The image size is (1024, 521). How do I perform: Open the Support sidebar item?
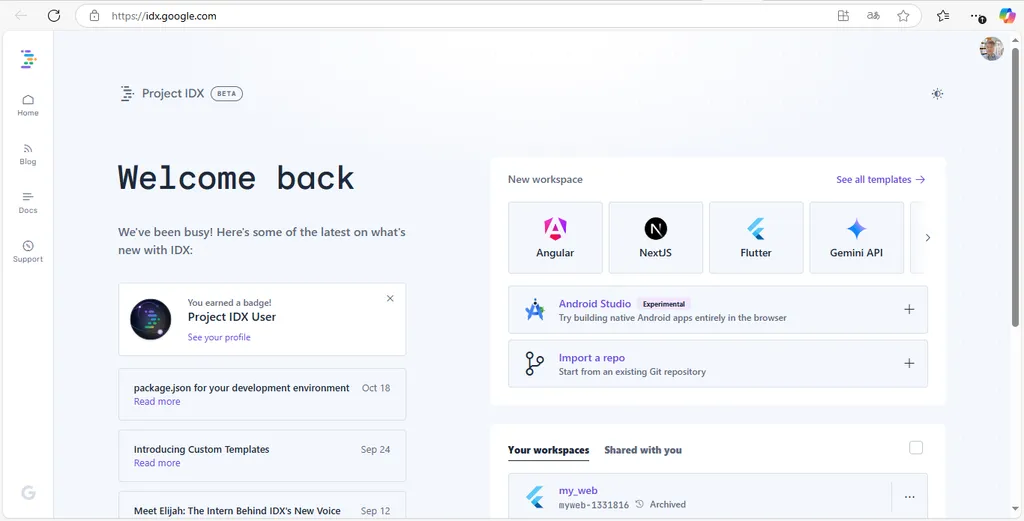pyautogui.click(x=27, y=251)
